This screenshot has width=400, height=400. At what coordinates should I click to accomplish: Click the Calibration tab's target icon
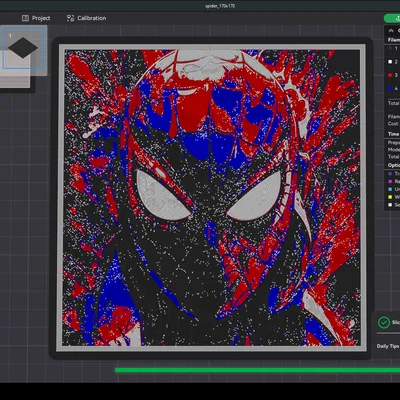pos(70,18)
